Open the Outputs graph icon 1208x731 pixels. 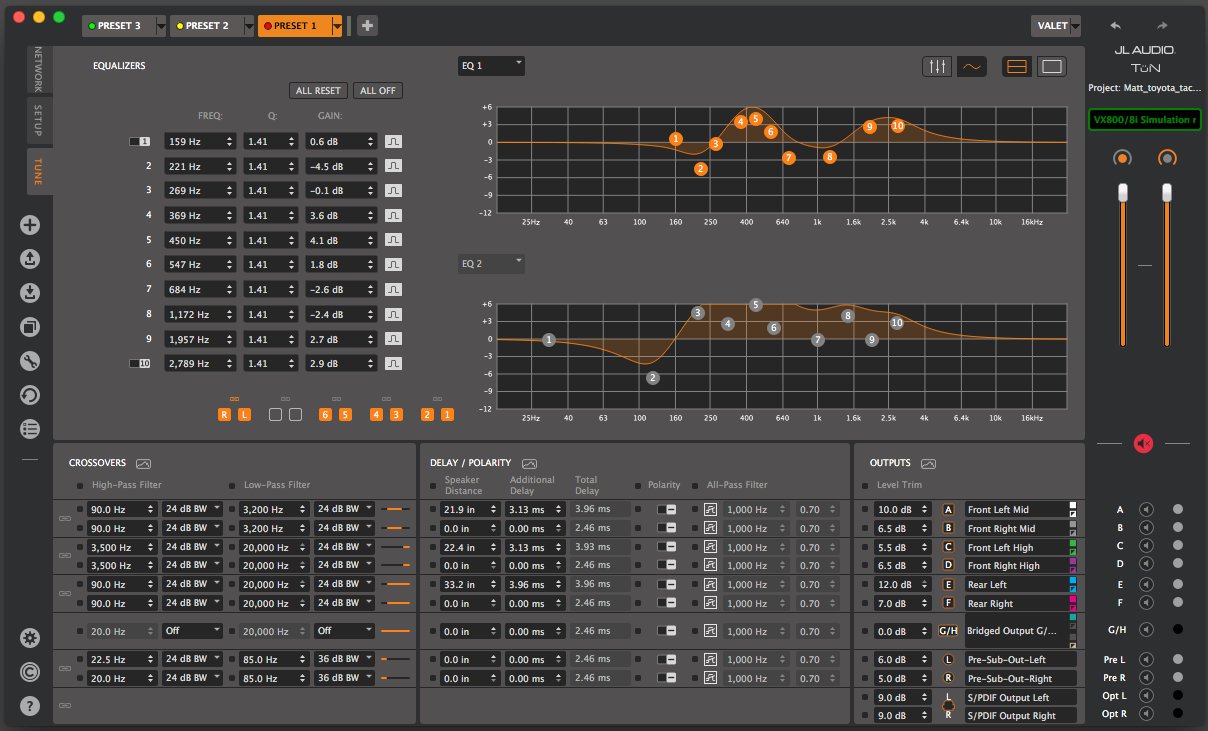928,464
